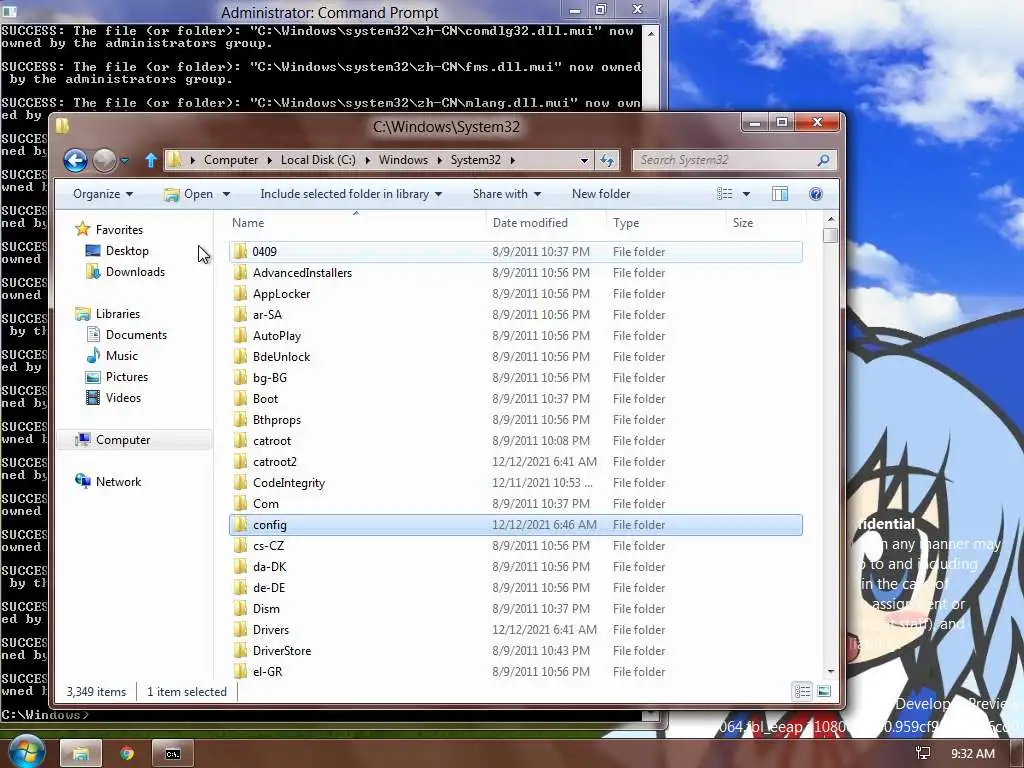1024x768 pixels.
Task: Sort by the Size column header
Action: tap(765, 223)
